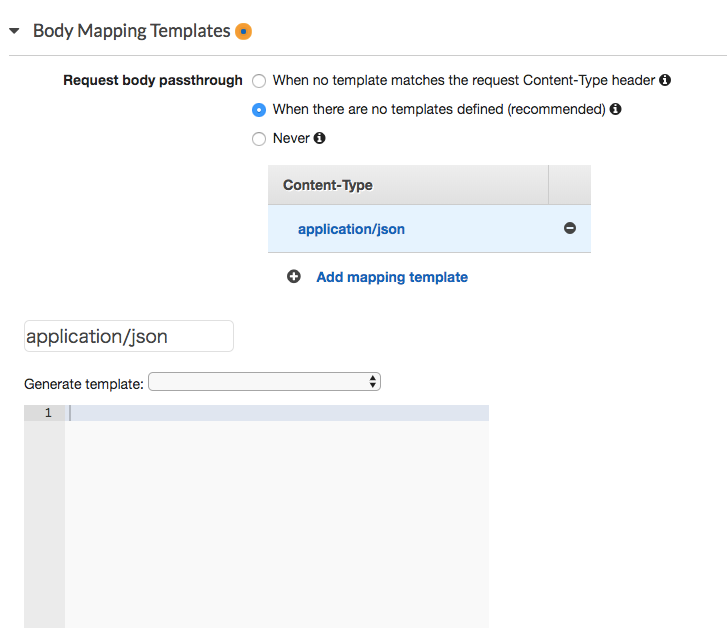Click the Add mapping template link

coord(392,277)
